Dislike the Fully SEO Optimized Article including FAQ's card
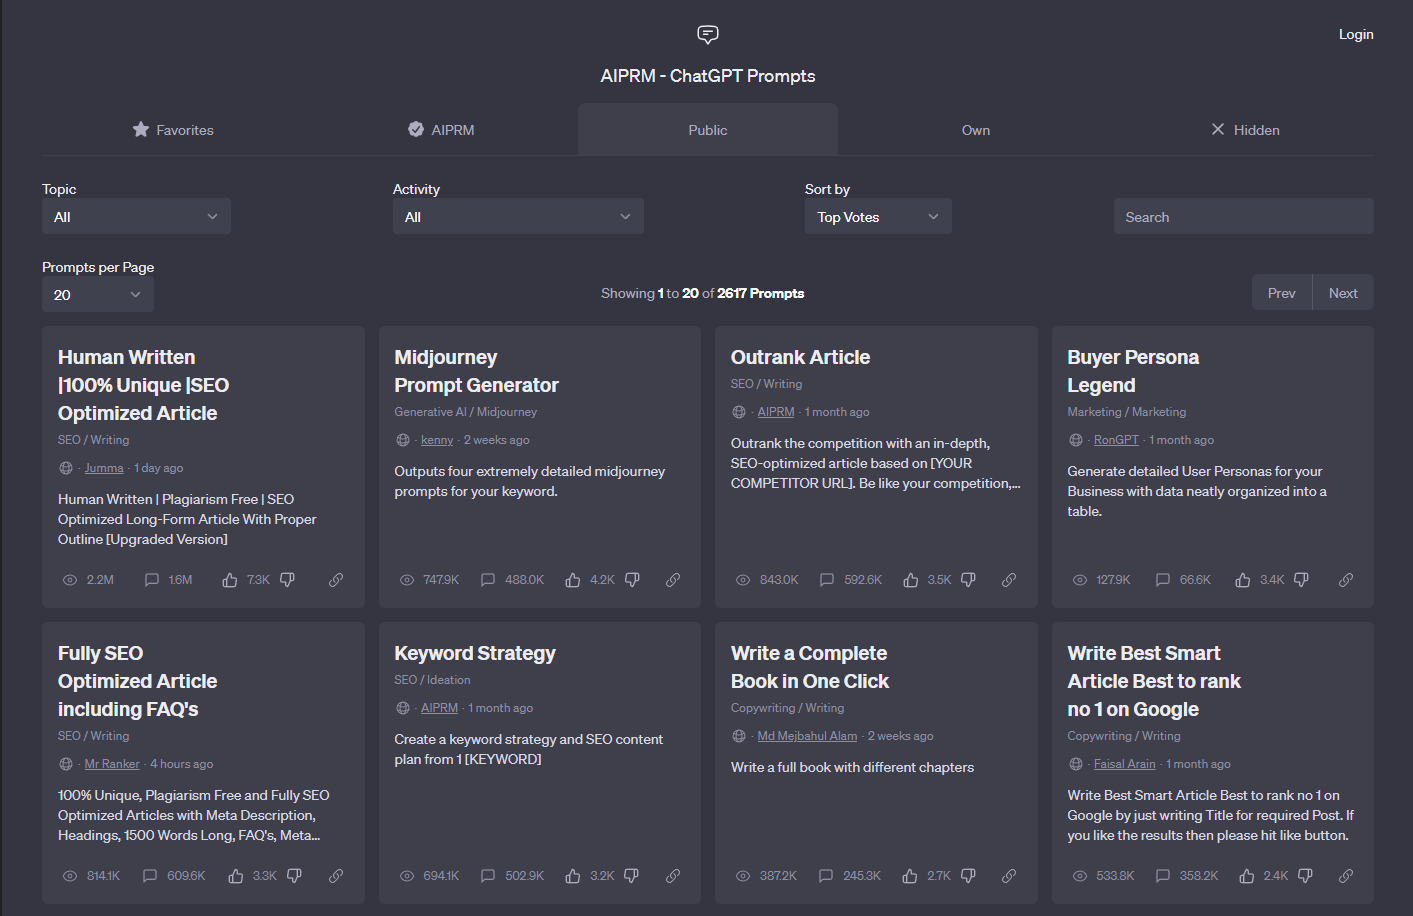Screen dimensions: 1413x916 294,876
